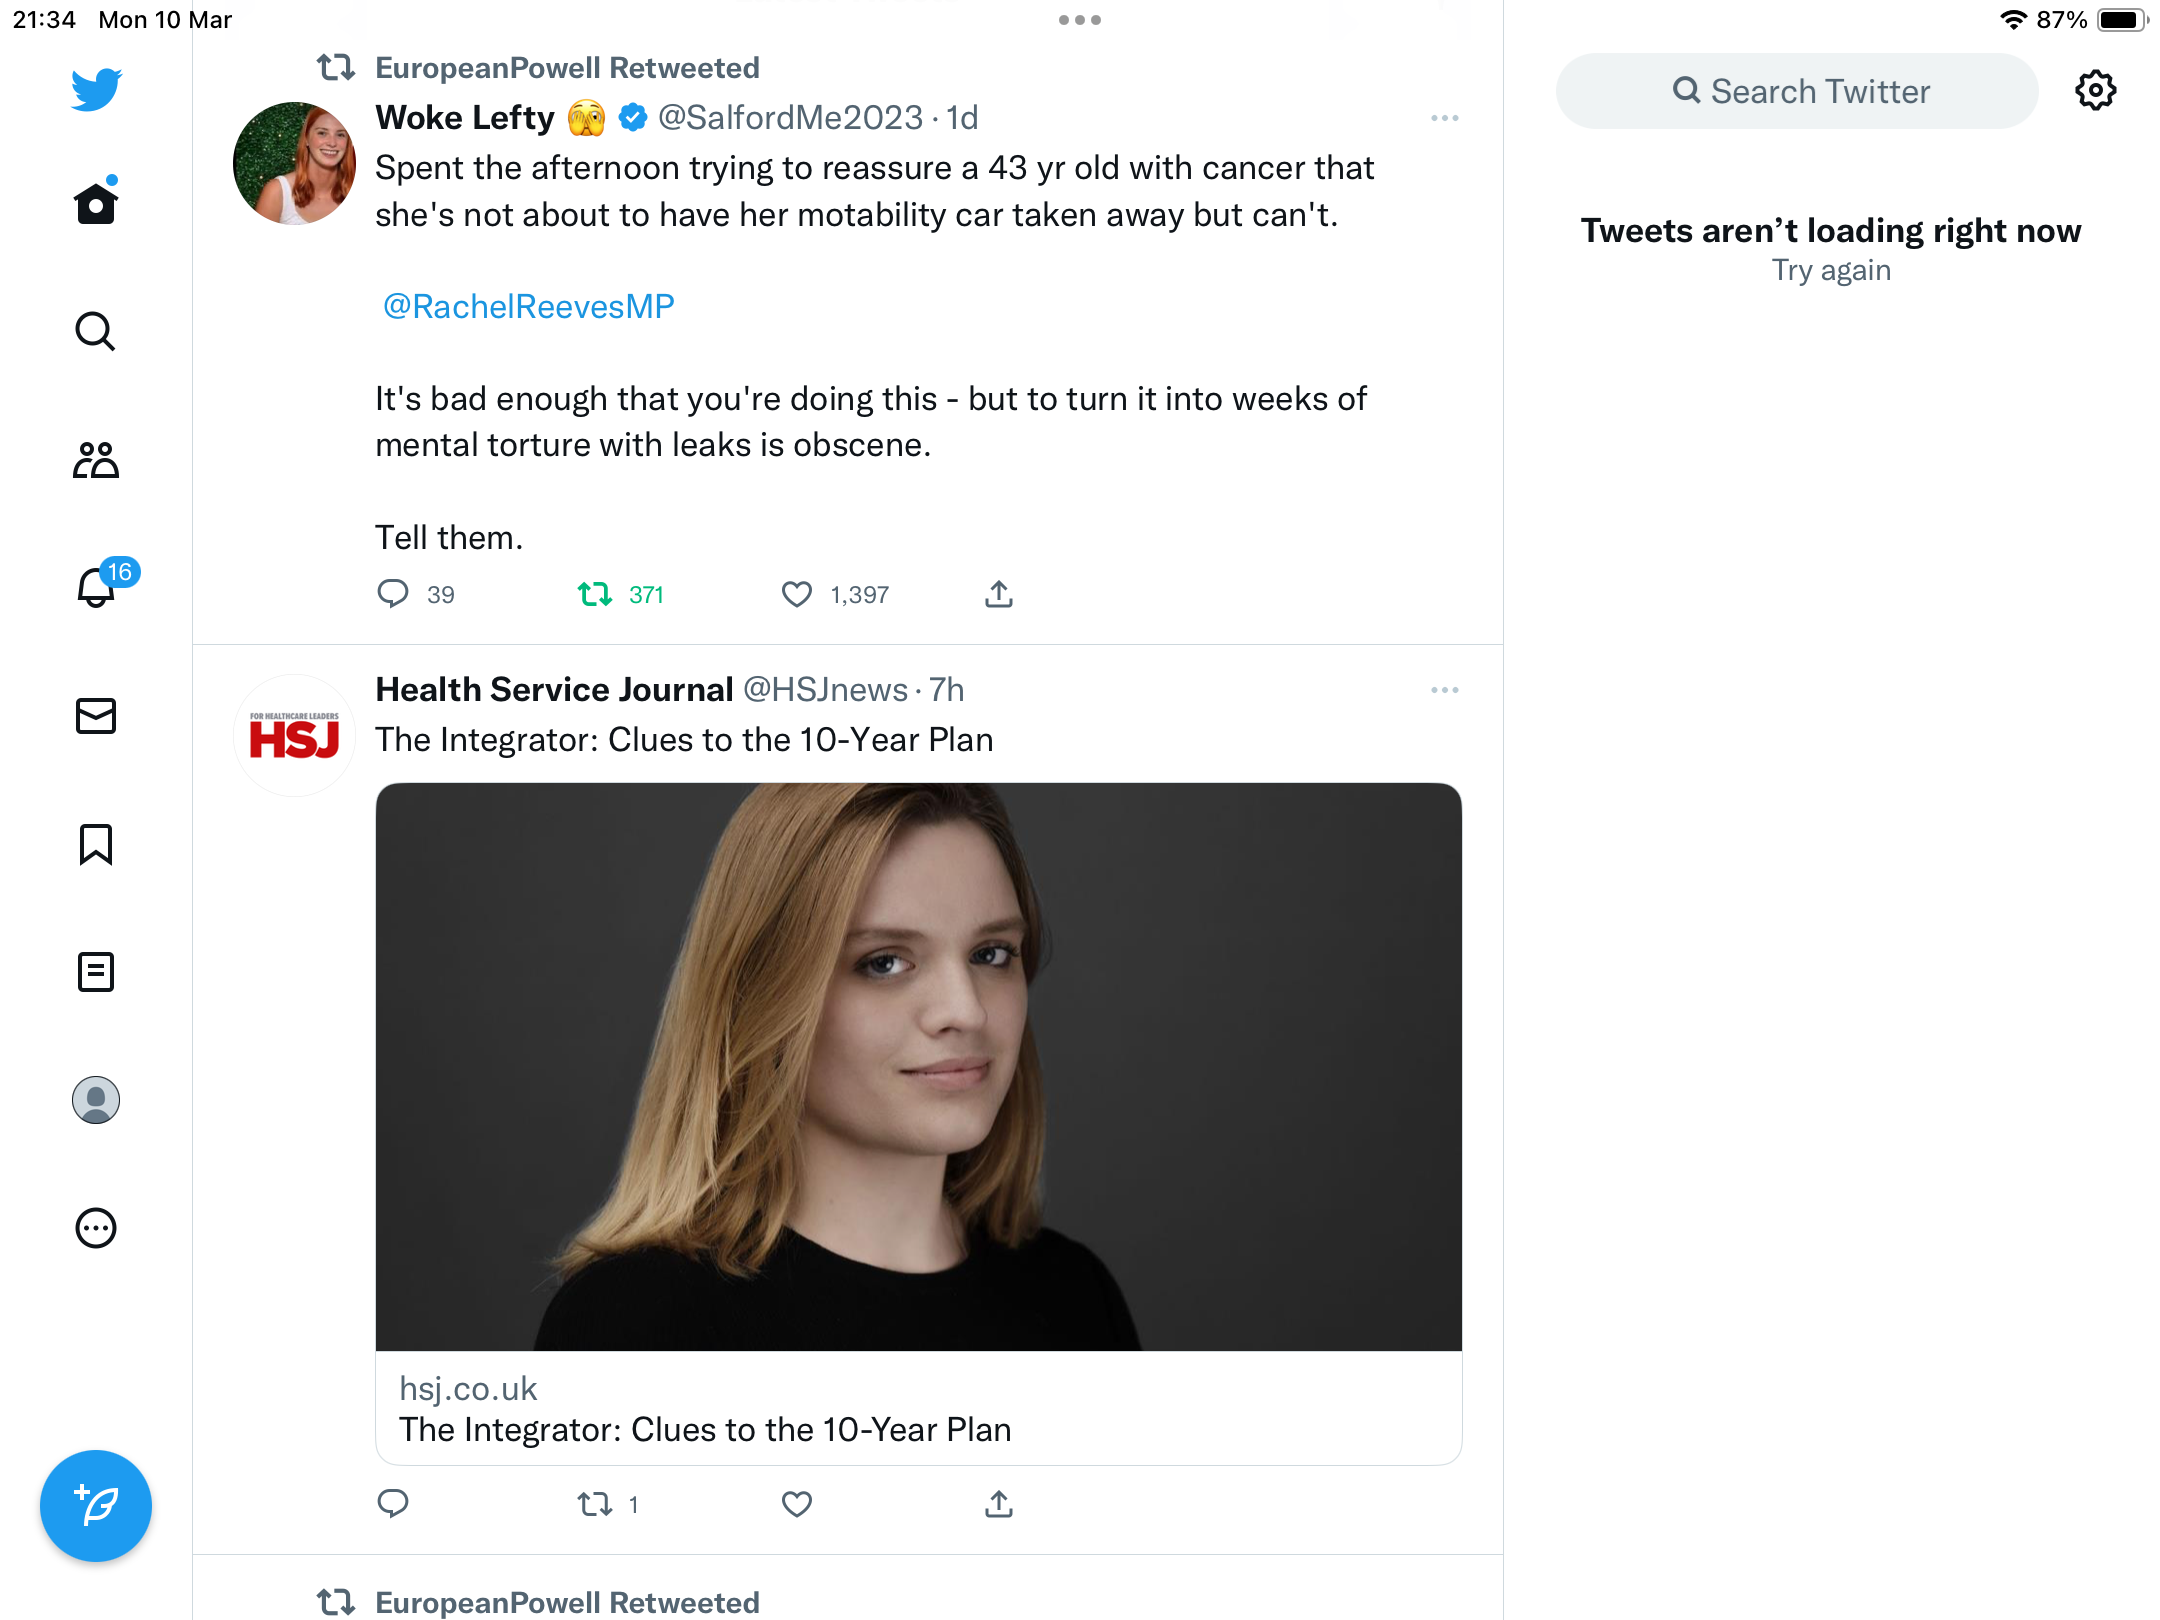Open the Home feed icon

click(x=96, y=202)
